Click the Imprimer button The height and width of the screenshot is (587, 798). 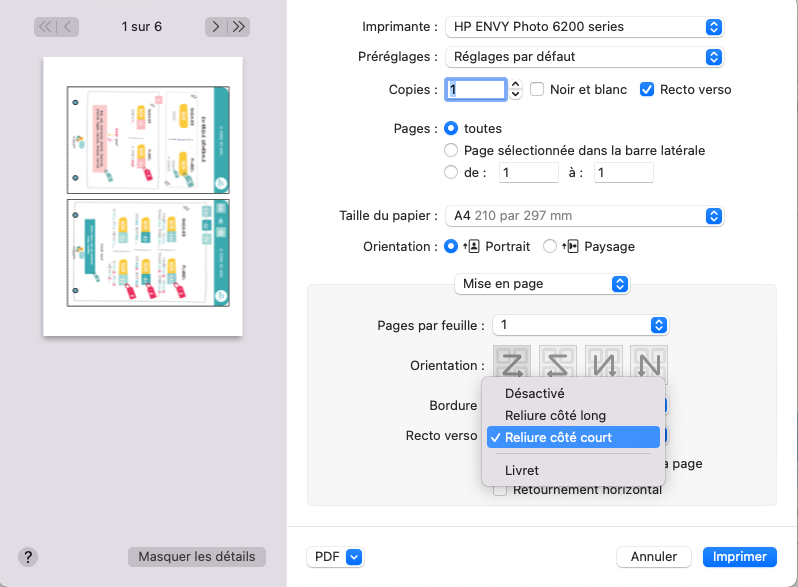click(x=740, y=557)
